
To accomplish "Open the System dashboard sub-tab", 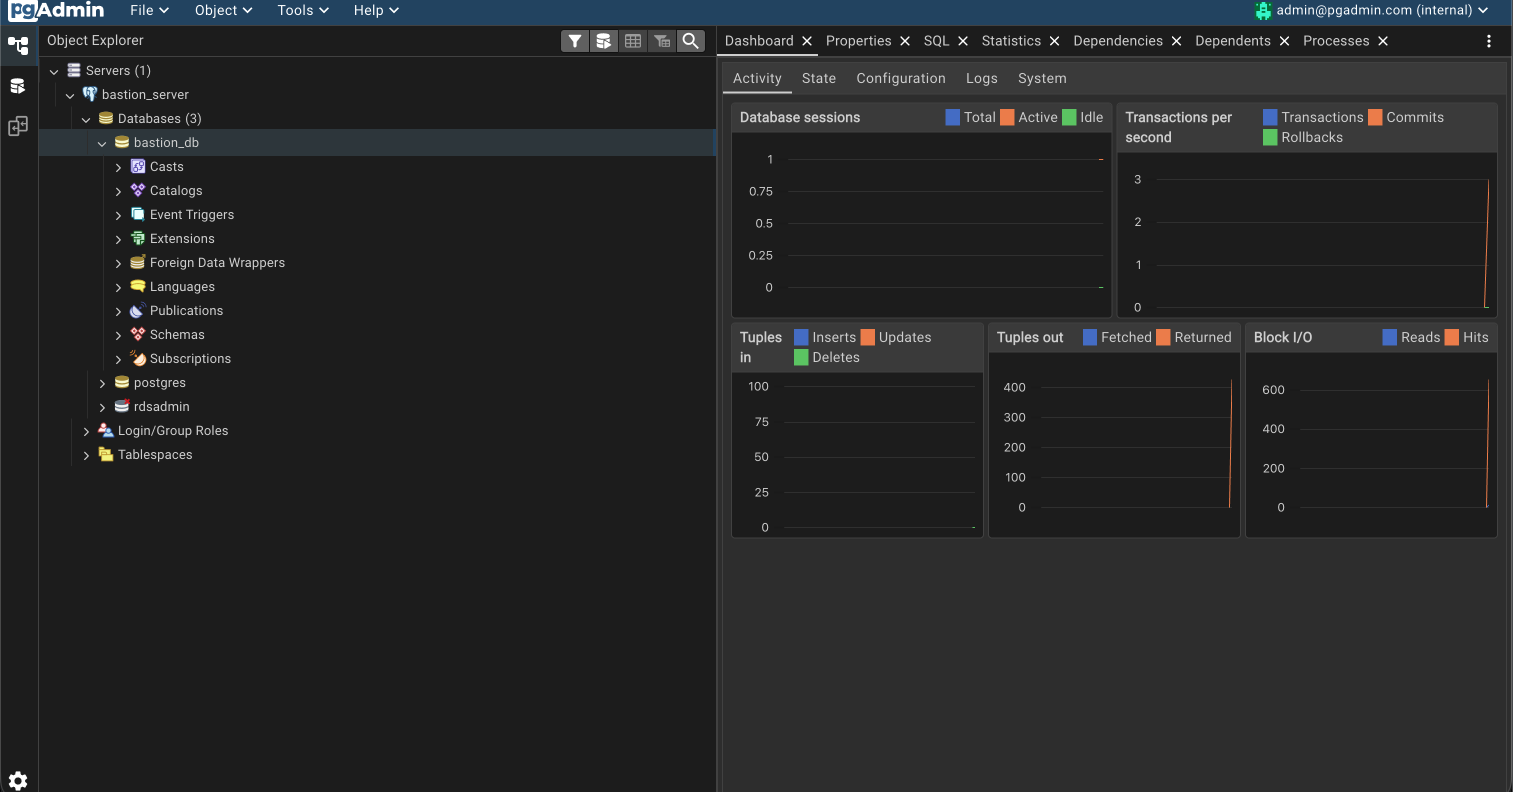I will click(x=1042, y=78).
